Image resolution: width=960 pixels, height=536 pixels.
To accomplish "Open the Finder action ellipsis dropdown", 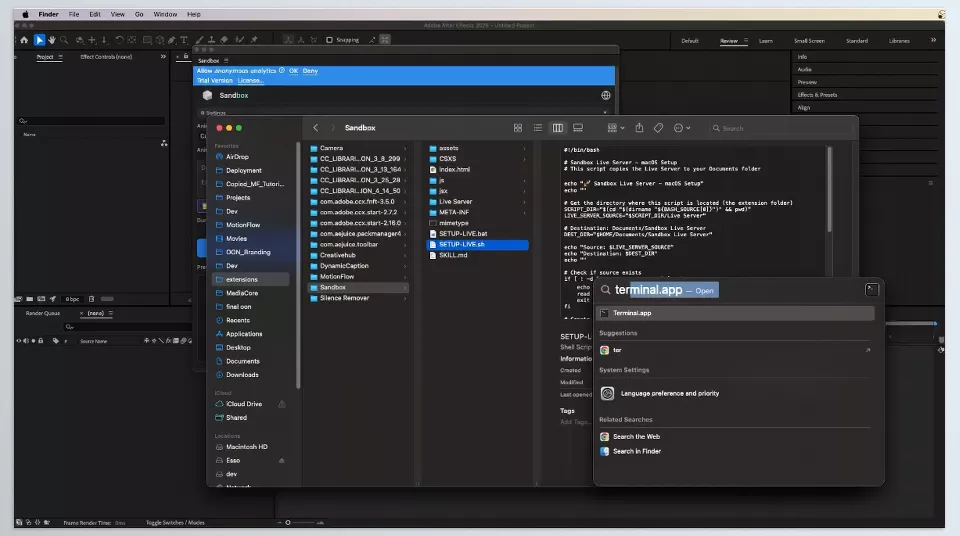I will (x=682, y=128).
